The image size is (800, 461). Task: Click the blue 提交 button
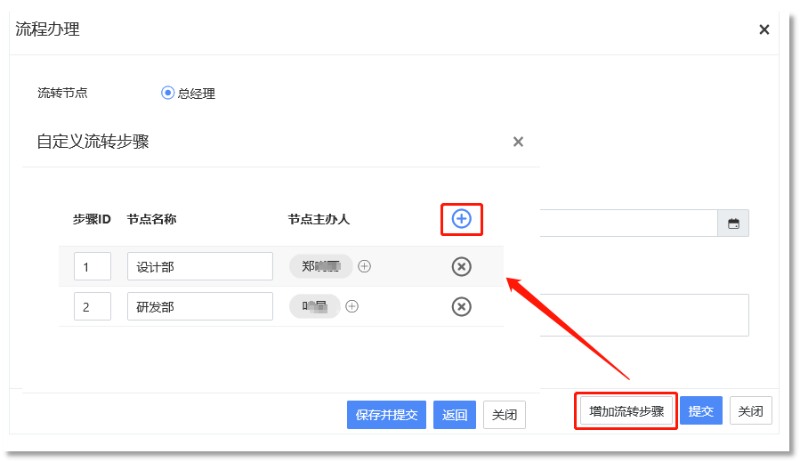pos(701,411)
